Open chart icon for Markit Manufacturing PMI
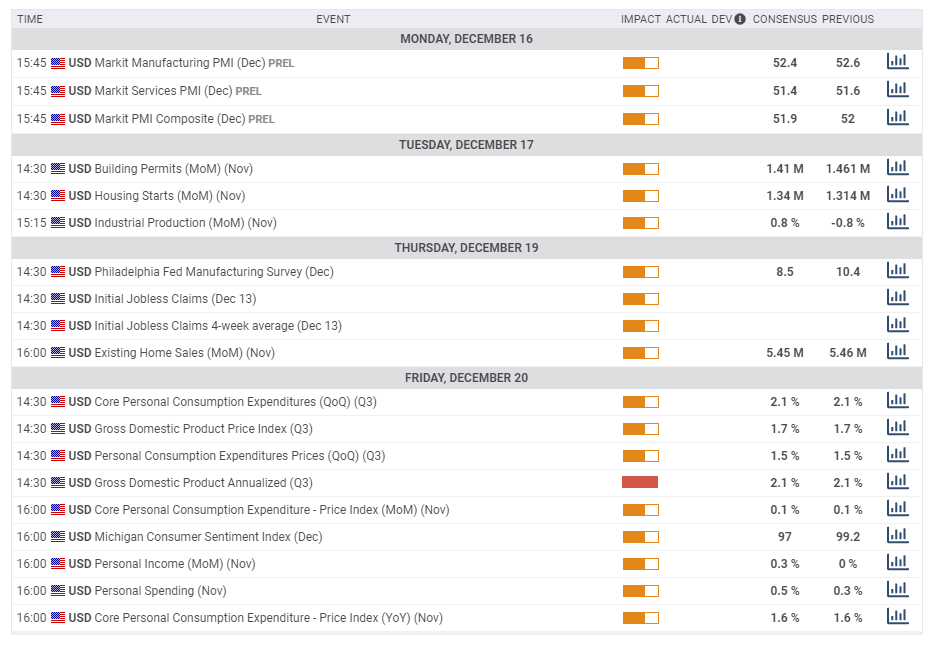Screen dimensions: 925x645 (897, 61)
